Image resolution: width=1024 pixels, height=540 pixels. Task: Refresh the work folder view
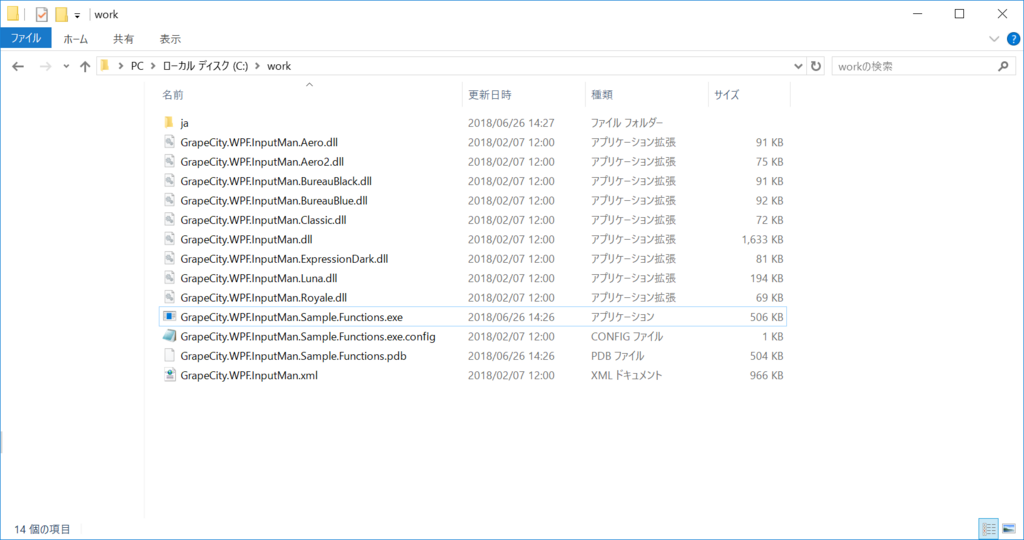816,66
